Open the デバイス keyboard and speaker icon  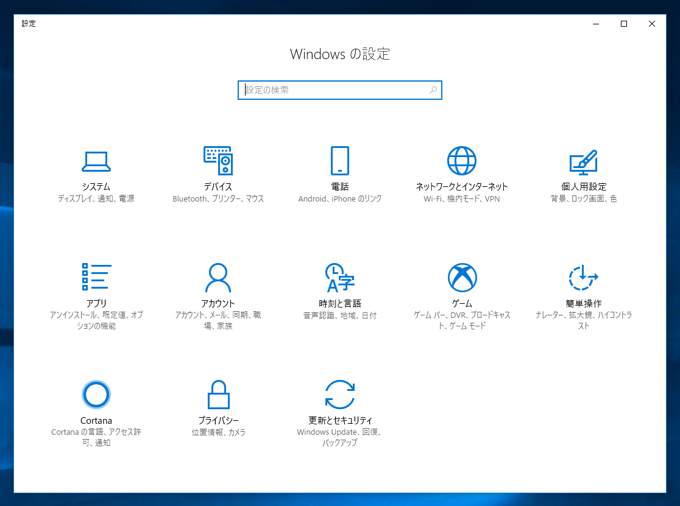click(218, 160)
